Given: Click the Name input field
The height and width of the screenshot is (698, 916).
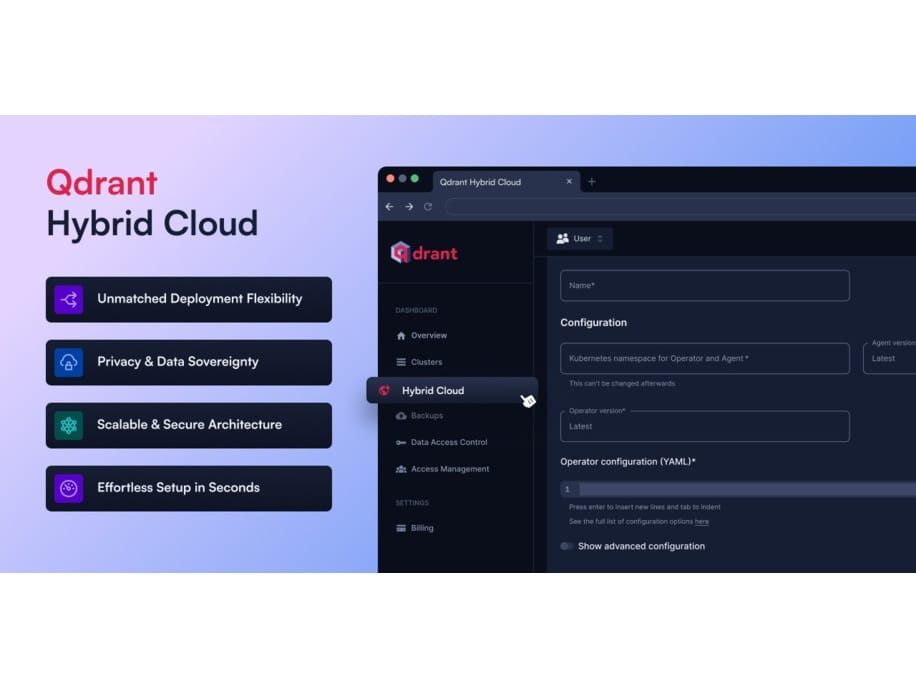Looking at the screenshot, I should click(704, 285).
